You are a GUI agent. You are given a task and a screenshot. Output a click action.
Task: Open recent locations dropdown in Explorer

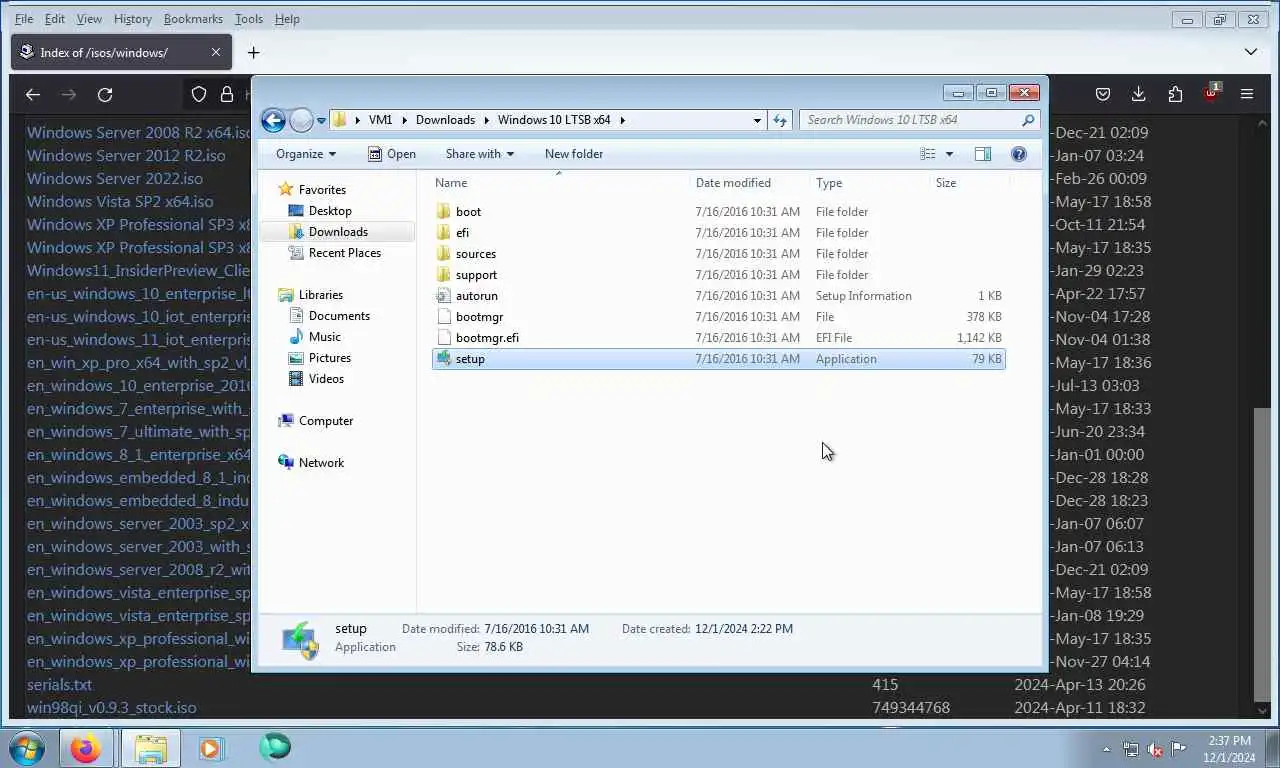[321, 121]
